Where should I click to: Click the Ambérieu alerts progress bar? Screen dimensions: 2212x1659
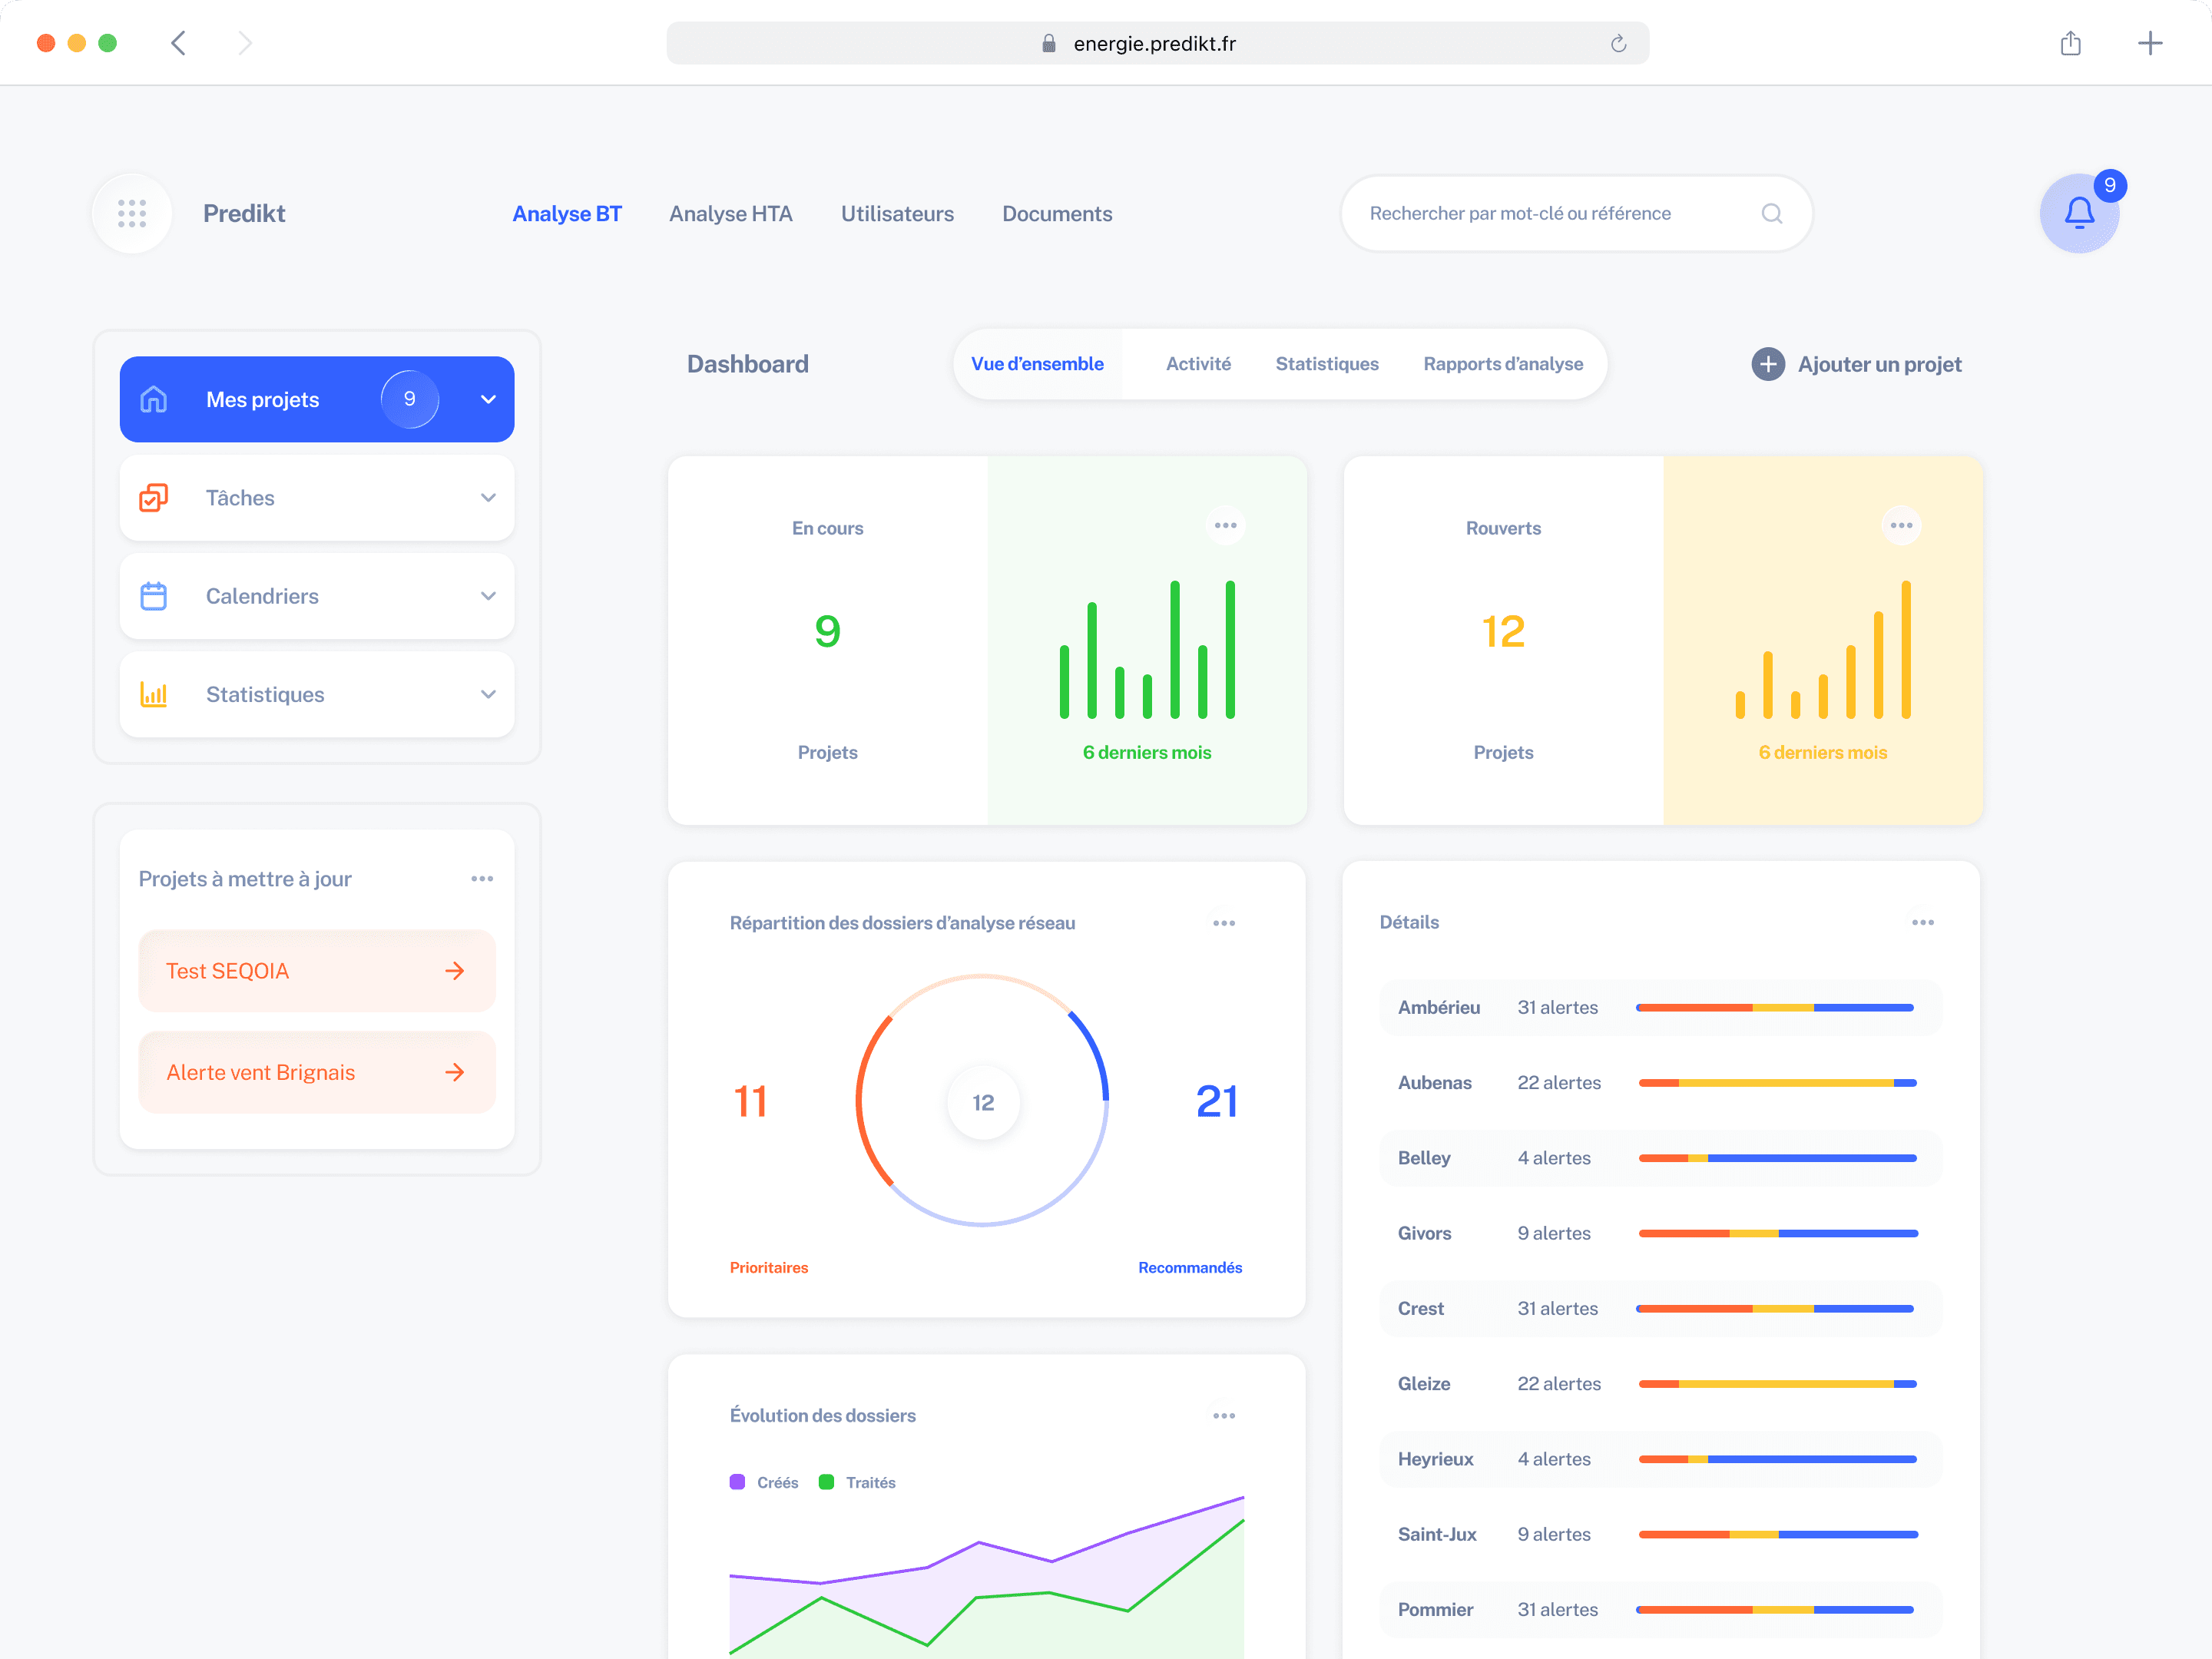pos(1774,1007)
